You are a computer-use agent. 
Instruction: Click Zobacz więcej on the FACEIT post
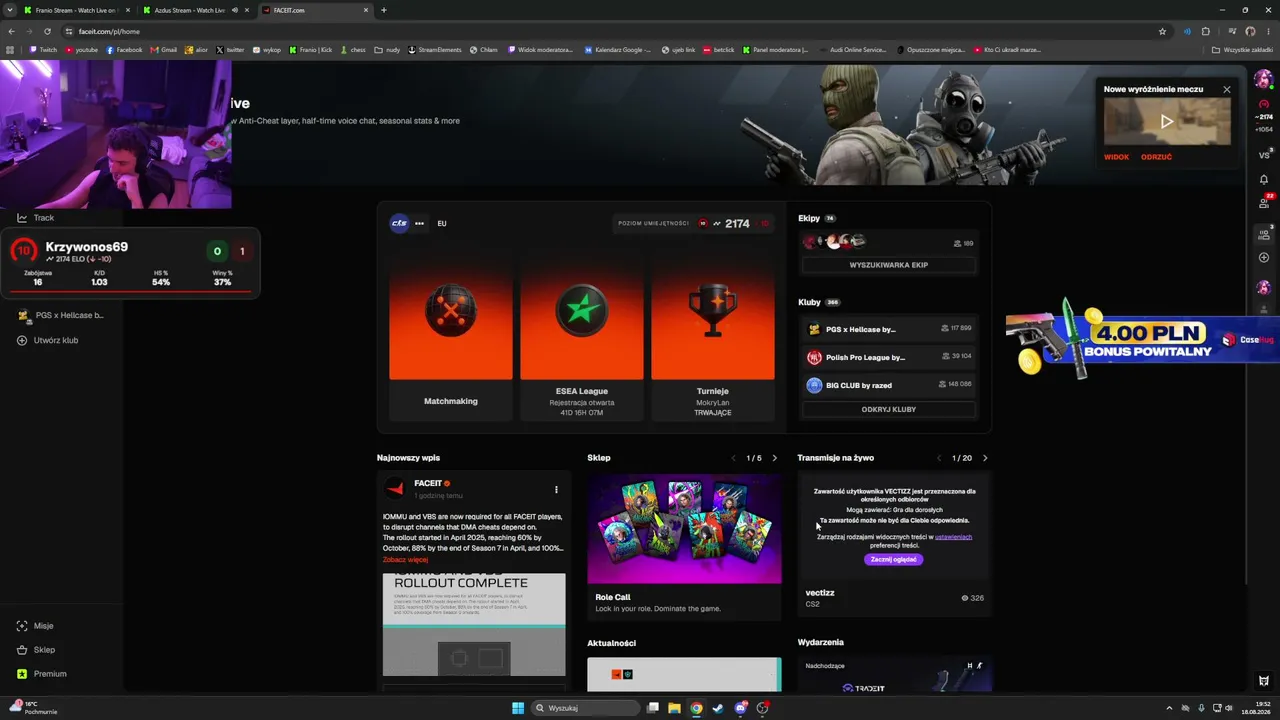pos(405,560)
